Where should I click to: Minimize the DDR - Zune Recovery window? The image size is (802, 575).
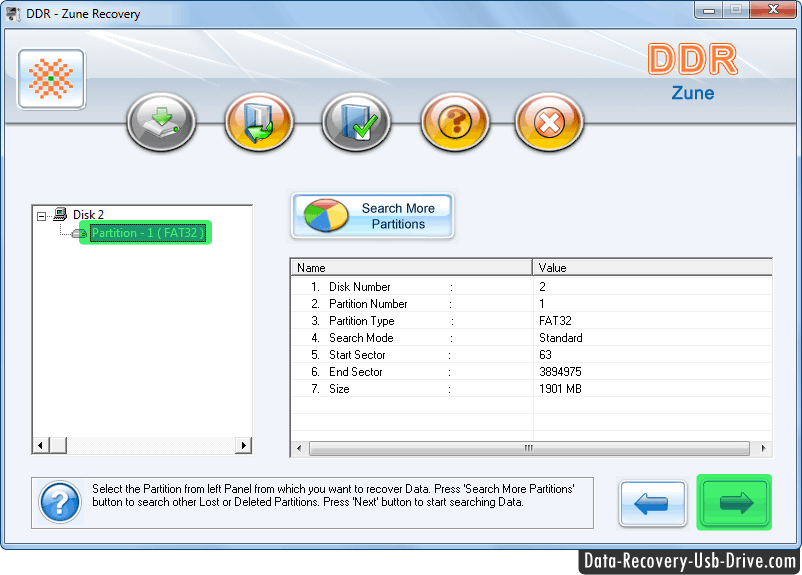[709, 10]
